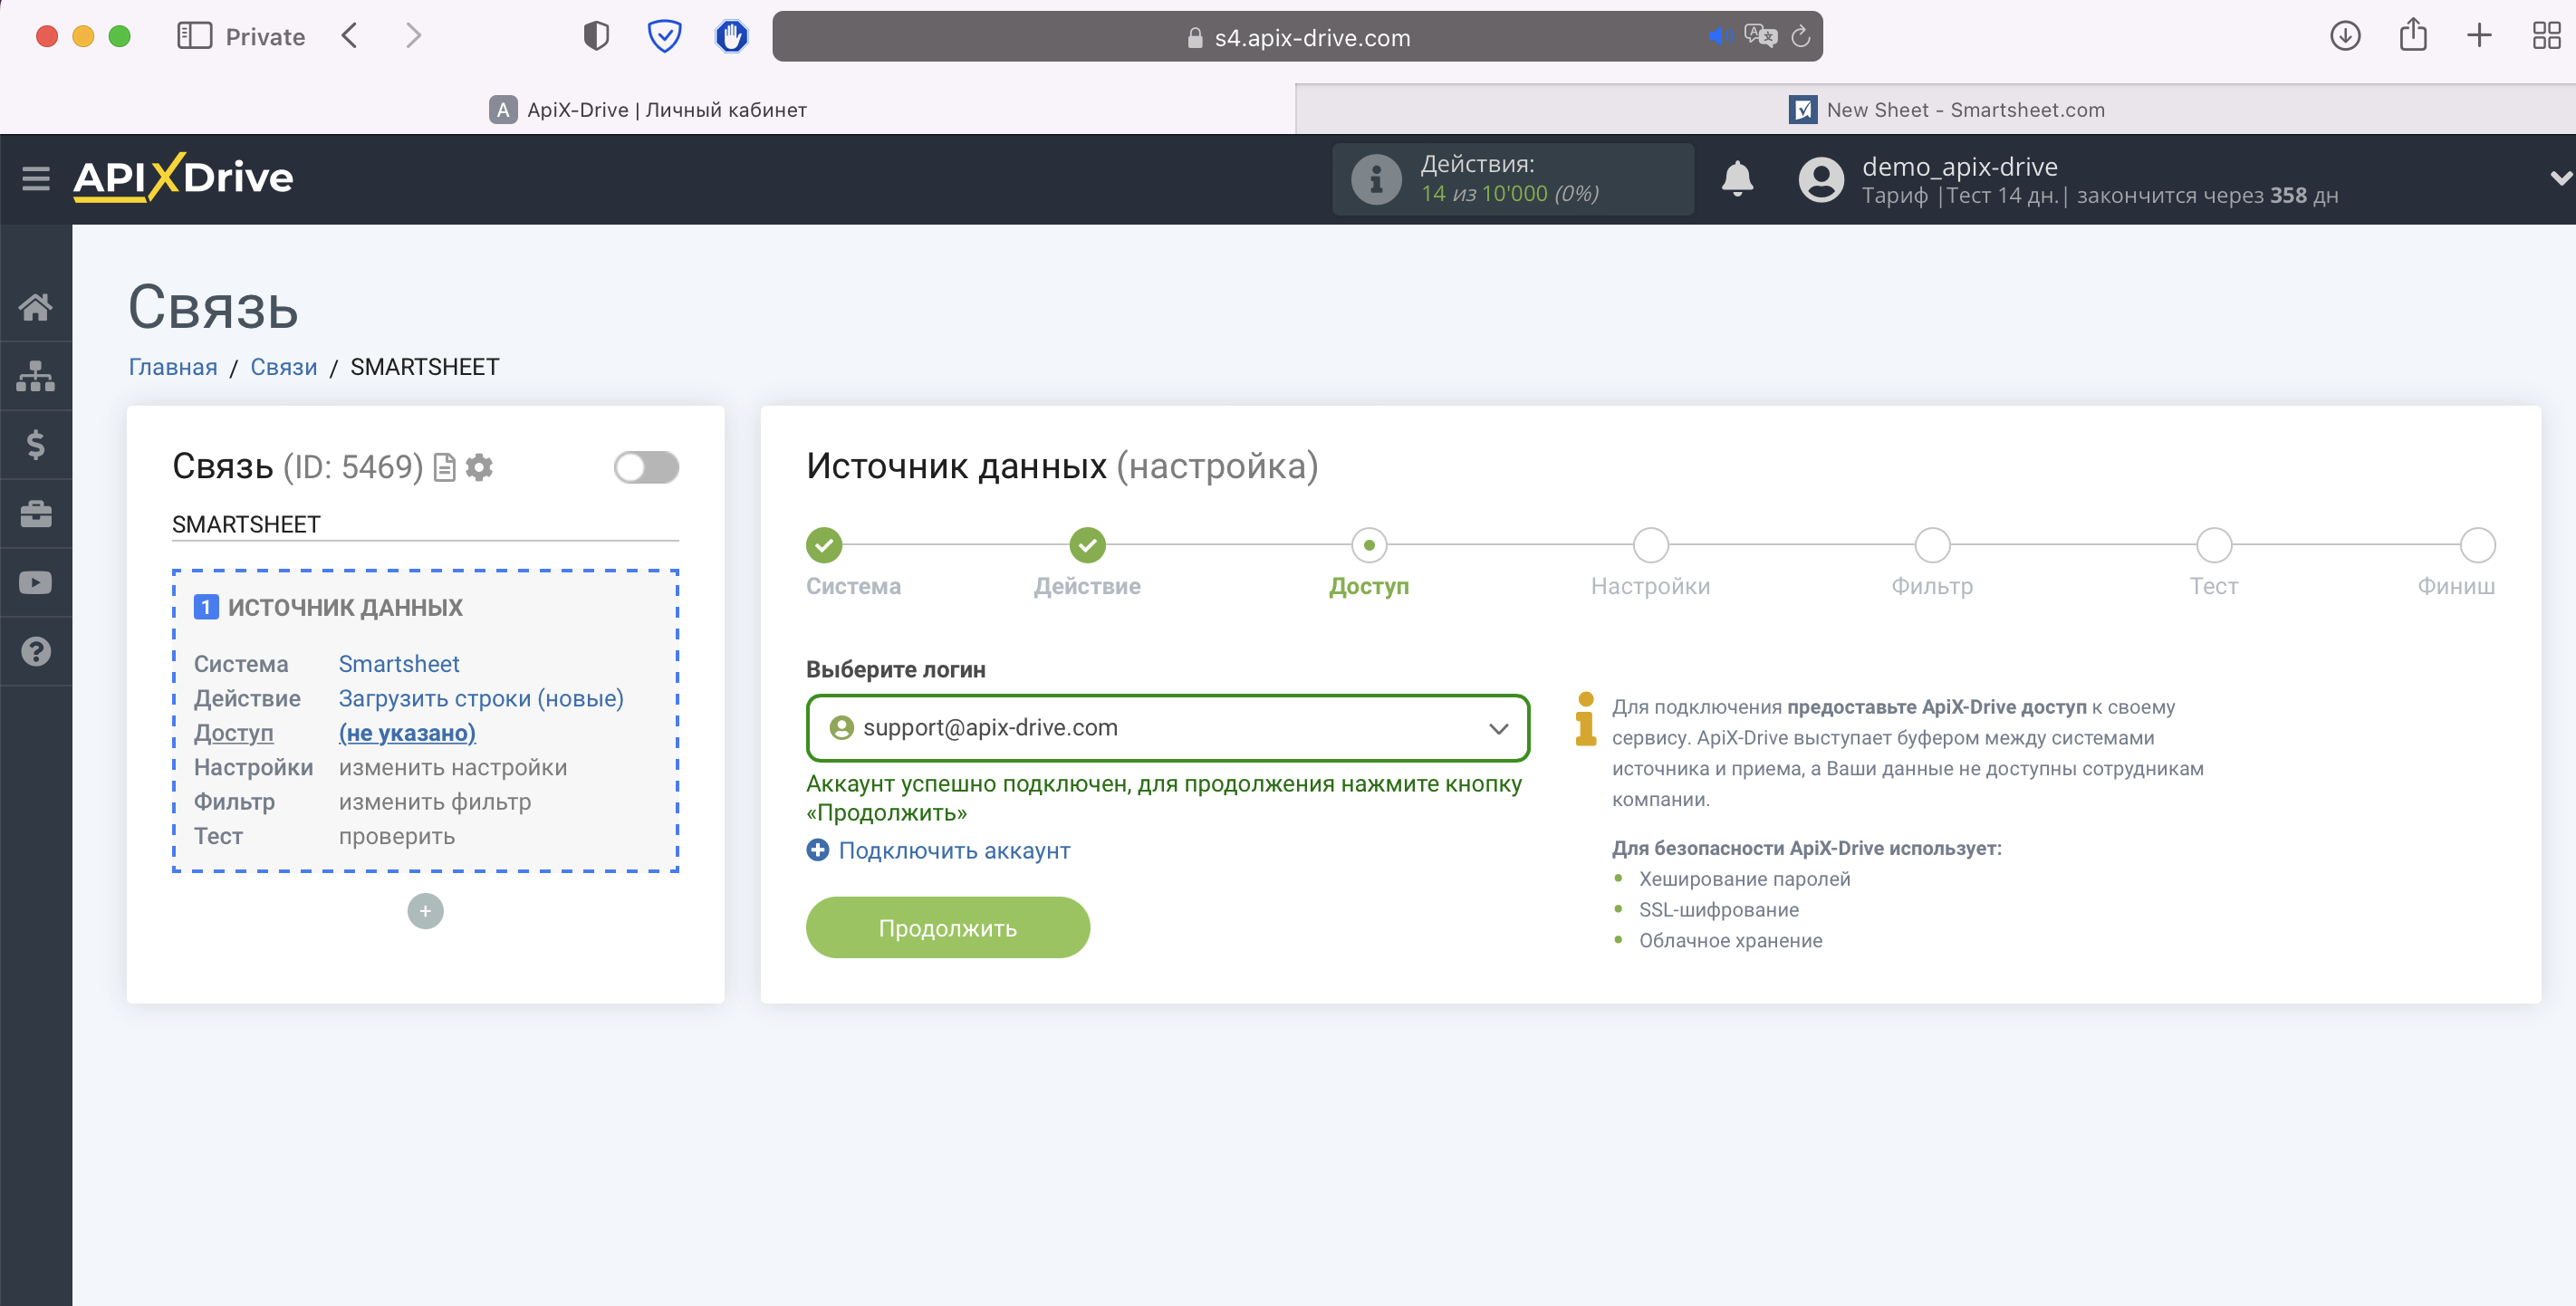Open the connection notes document icon

[x=445, y=467]
